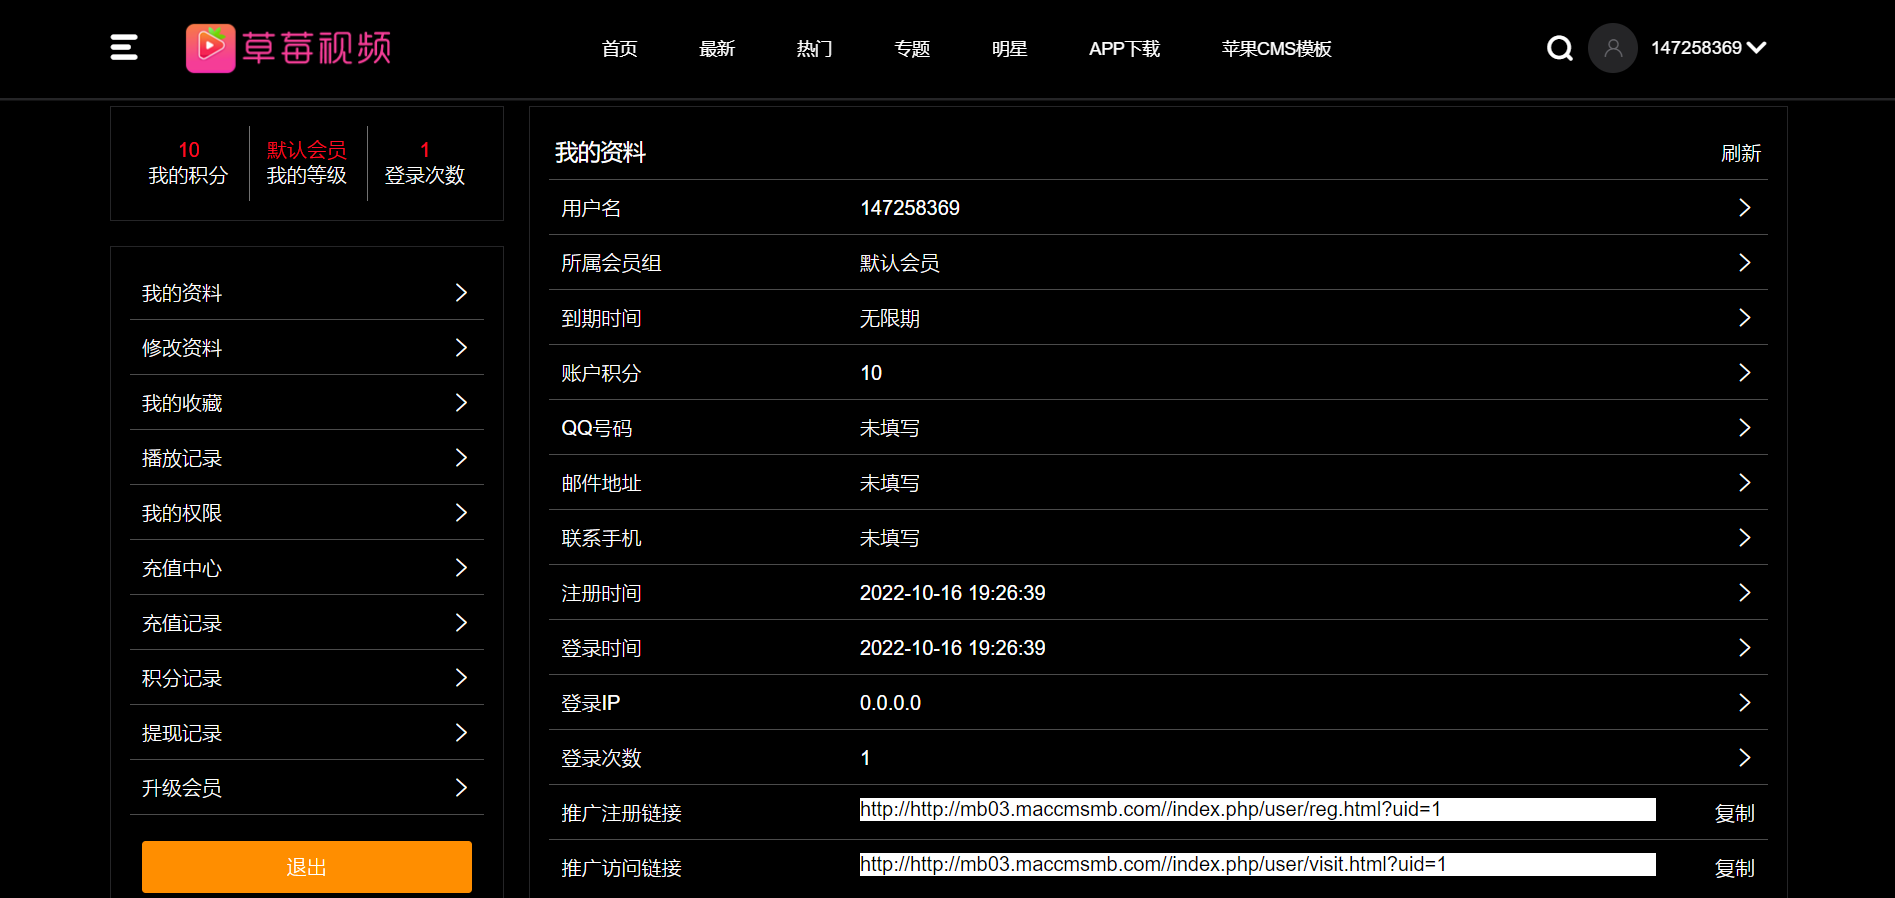Copy the 推广访问链接 with 复制
This screenshot has height=898, width=1895.
pos(1734,868)
